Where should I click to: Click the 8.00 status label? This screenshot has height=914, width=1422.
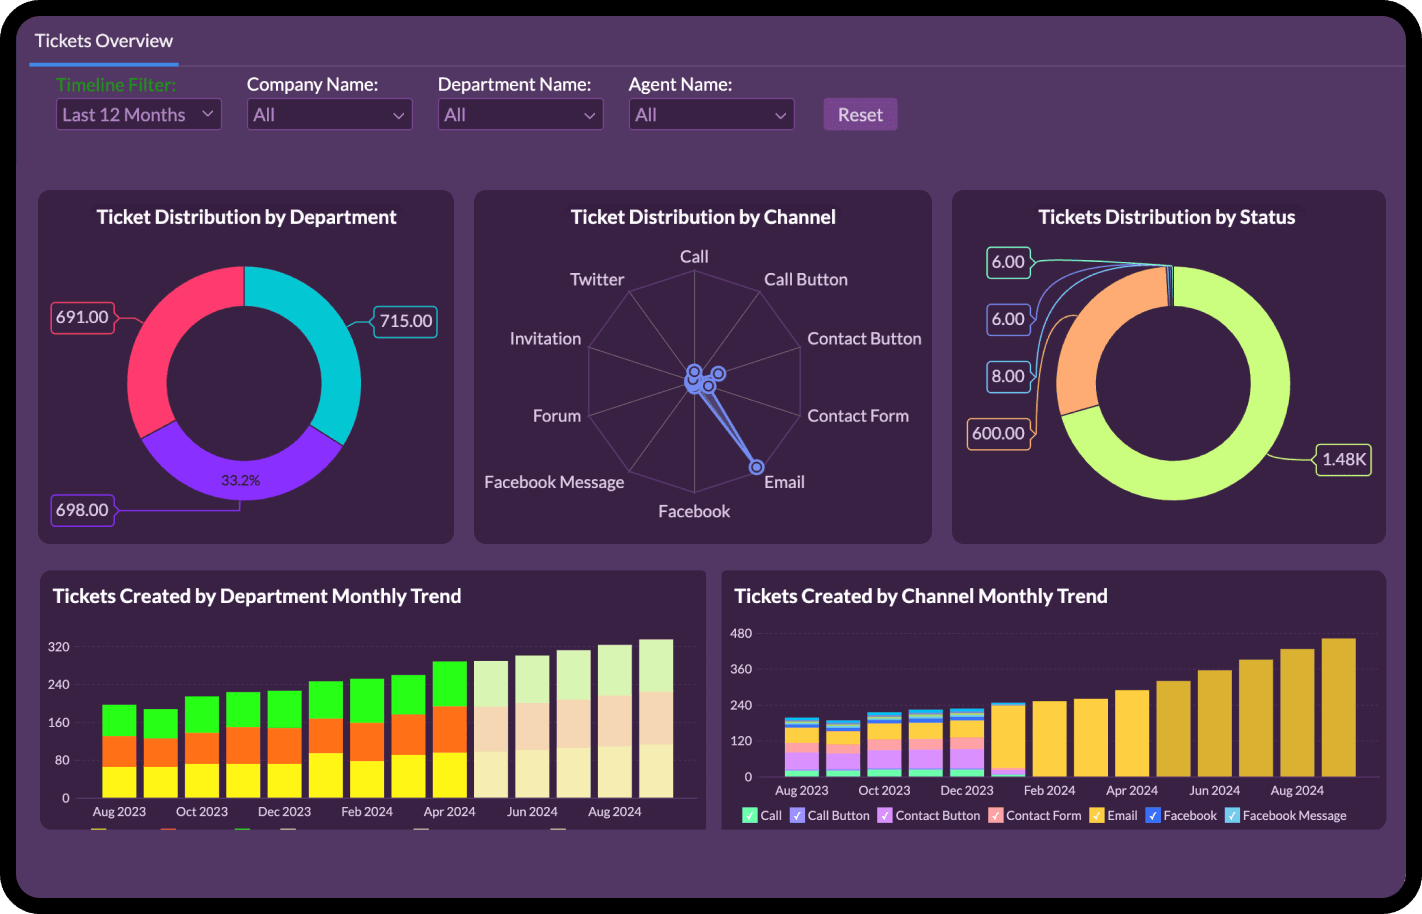1007,376
